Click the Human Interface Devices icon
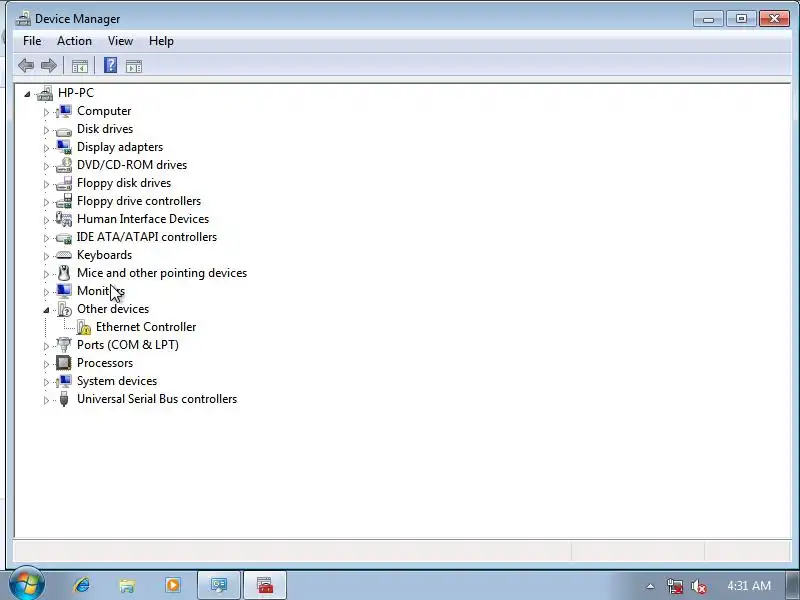This screenshot has height=600, width=800. [64, 219]
